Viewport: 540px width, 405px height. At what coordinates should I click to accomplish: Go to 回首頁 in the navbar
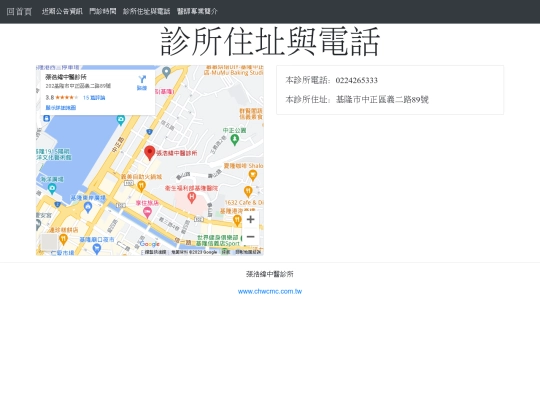(19, 11)
